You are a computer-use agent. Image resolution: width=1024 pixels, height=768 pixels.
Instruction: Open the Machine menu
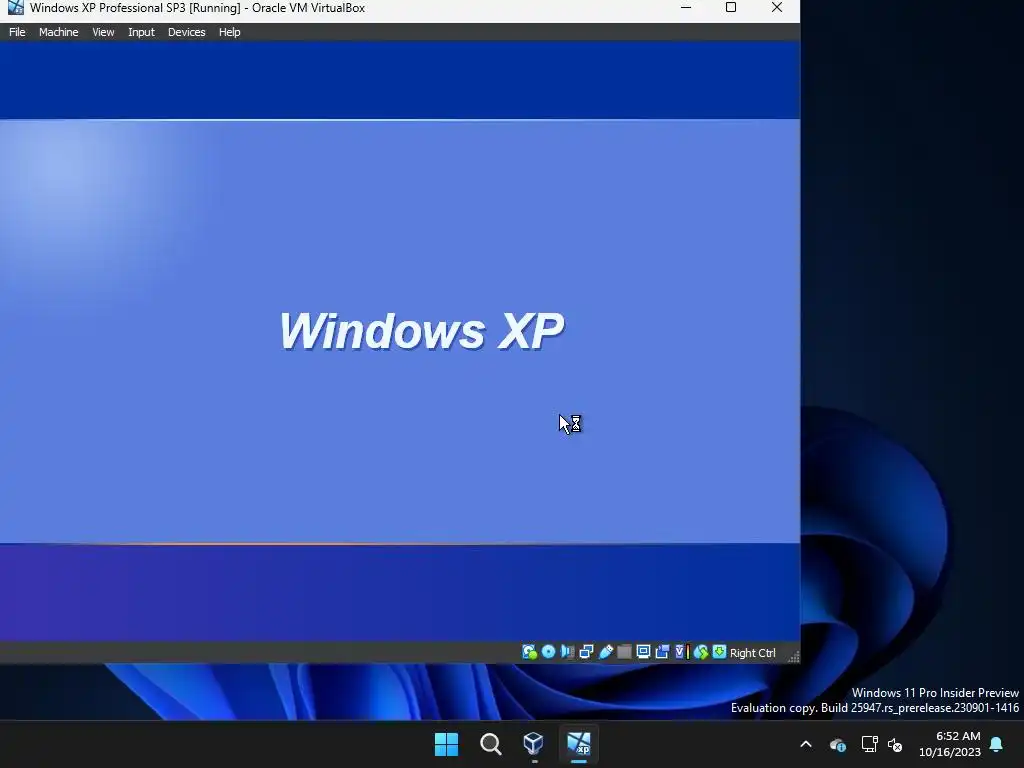click(58, 32)
